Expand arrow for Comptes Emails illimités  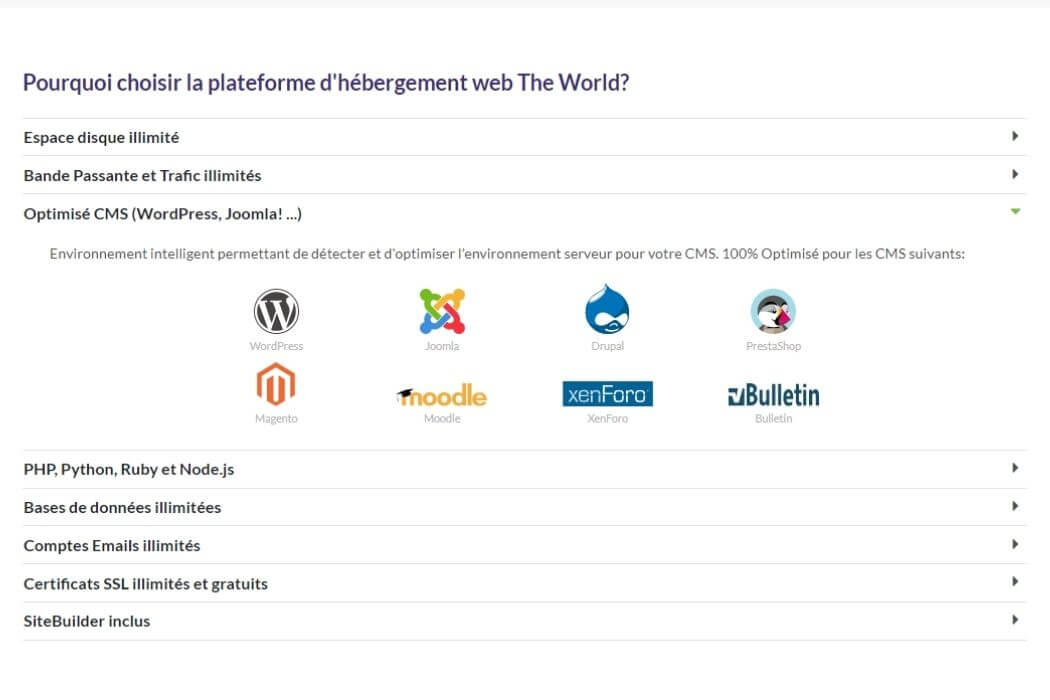1015,544
